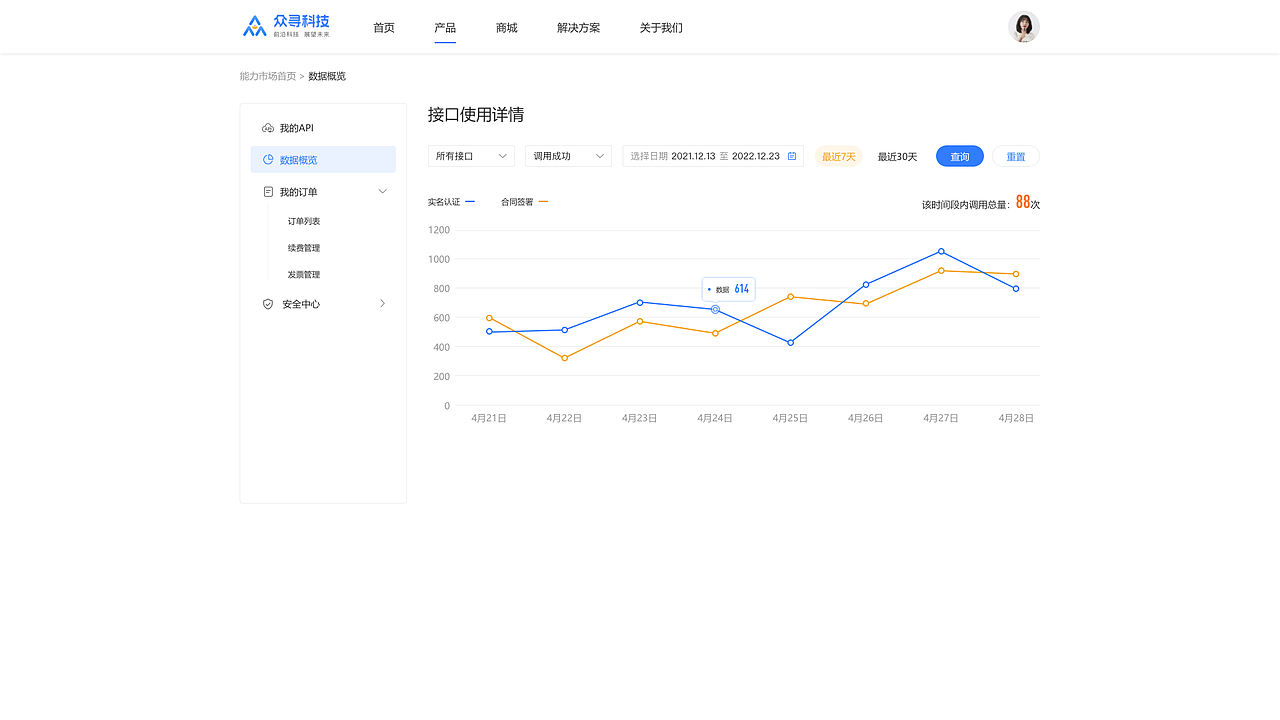Switch to the 商城 navigation tab
Image resolution: width=1280 pixels, height=720 pixels.
(x=506, y=28)
